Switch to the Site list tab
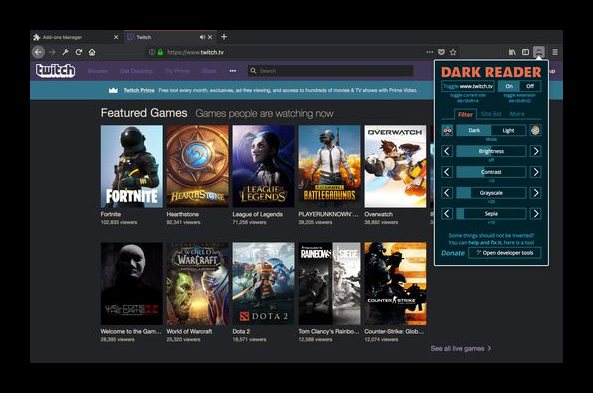This screenshot has height=393, width=593. tap(491, 114)
